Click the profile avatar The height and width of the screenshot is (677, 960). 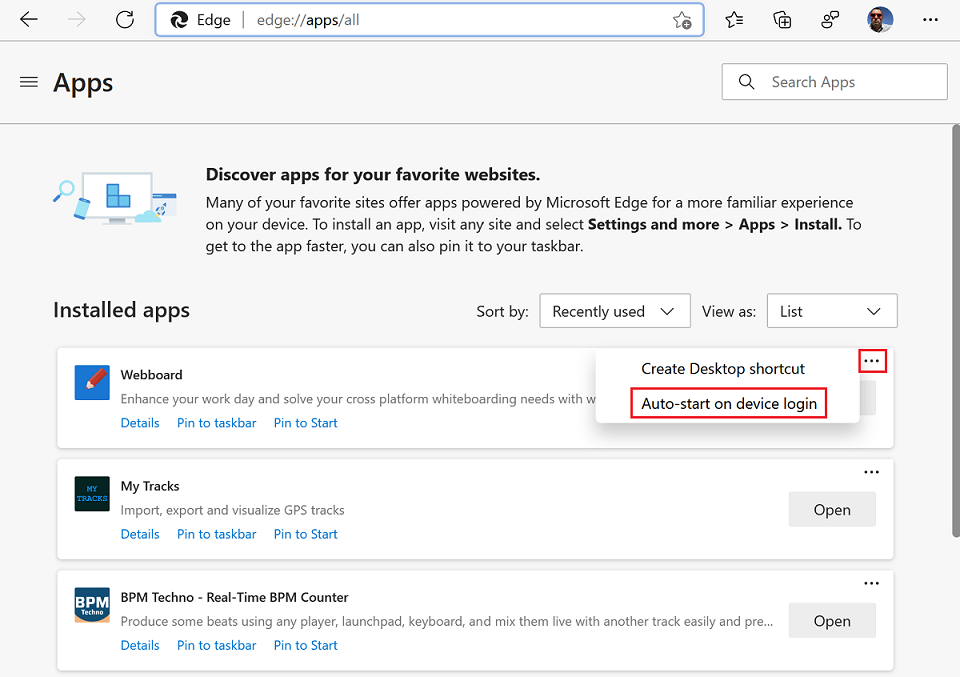pyautogui.click(x=879, y=19)
